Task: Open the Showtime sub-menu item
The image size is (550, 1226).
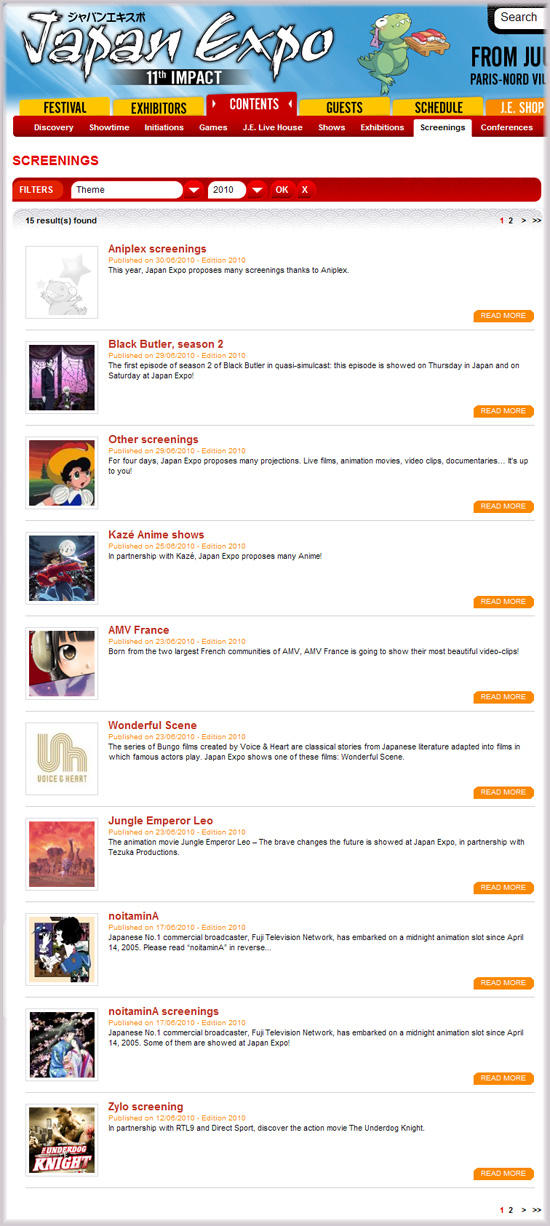Action: click(109, 128)
